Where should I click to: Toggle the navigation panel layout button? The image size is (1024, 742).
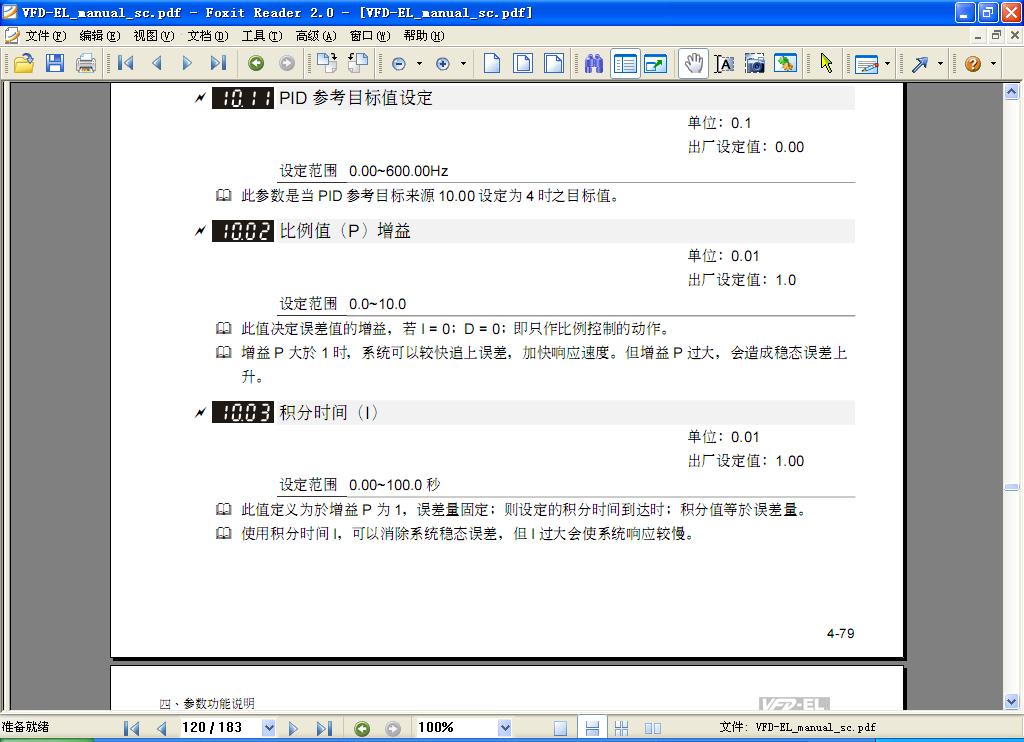(625, 63)
